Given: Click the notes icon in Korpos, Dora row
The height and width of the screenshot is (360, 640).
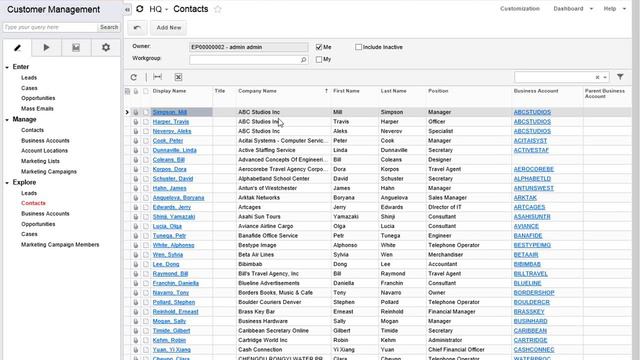Looking at the screenshot, I should tap(136, 169).
